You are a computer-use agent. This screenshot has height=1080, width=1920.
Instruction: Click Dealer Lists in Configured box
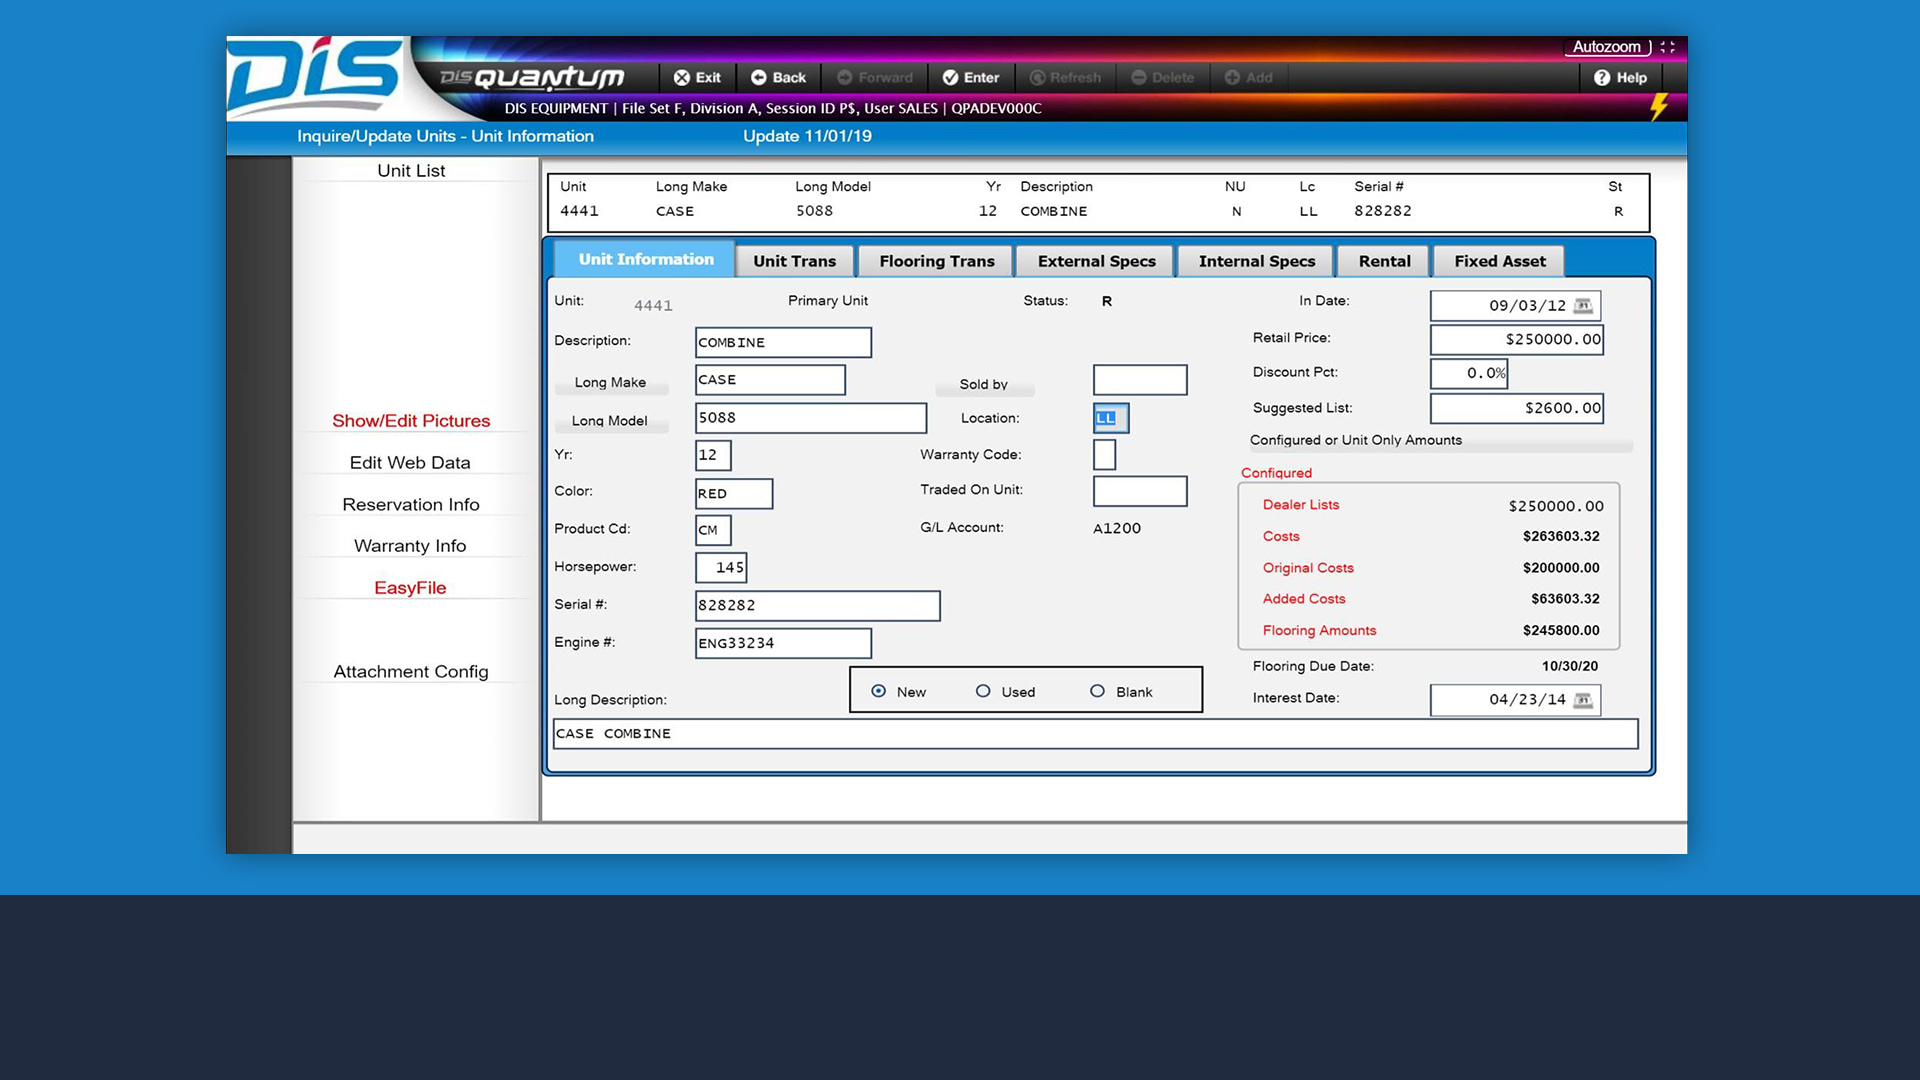pos(1300,505)
